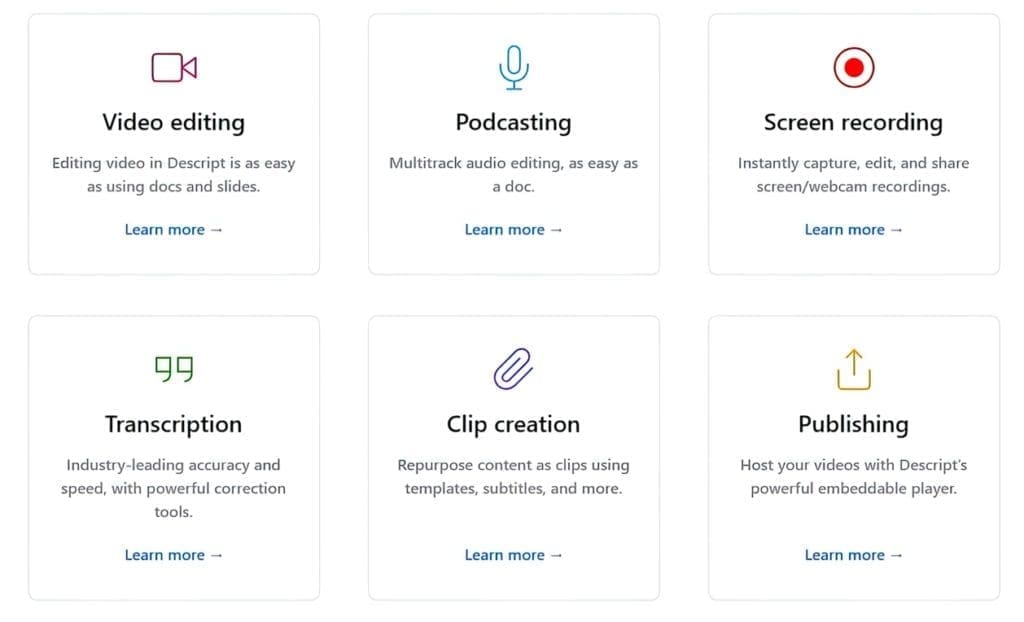Image resolution: width=1024 pixels, height=622 pixels.
Task: Click the Host your videos description text
Action: (854, 476)
